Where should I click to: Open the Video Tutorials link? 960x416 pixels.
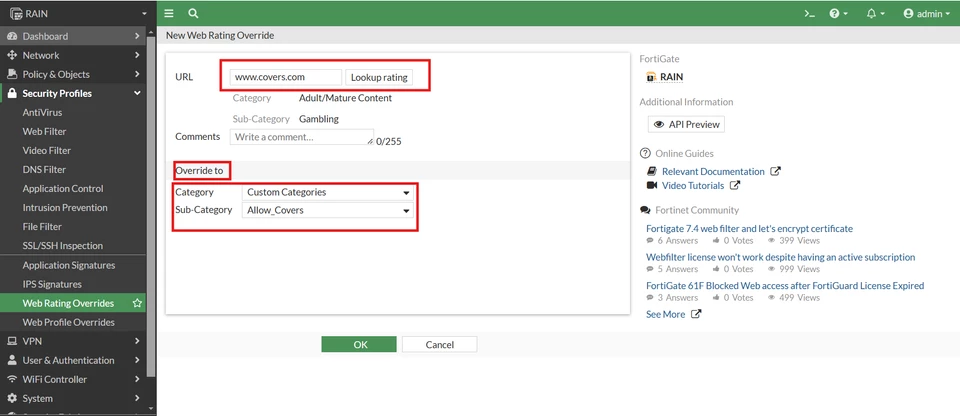tap(693, 185)
